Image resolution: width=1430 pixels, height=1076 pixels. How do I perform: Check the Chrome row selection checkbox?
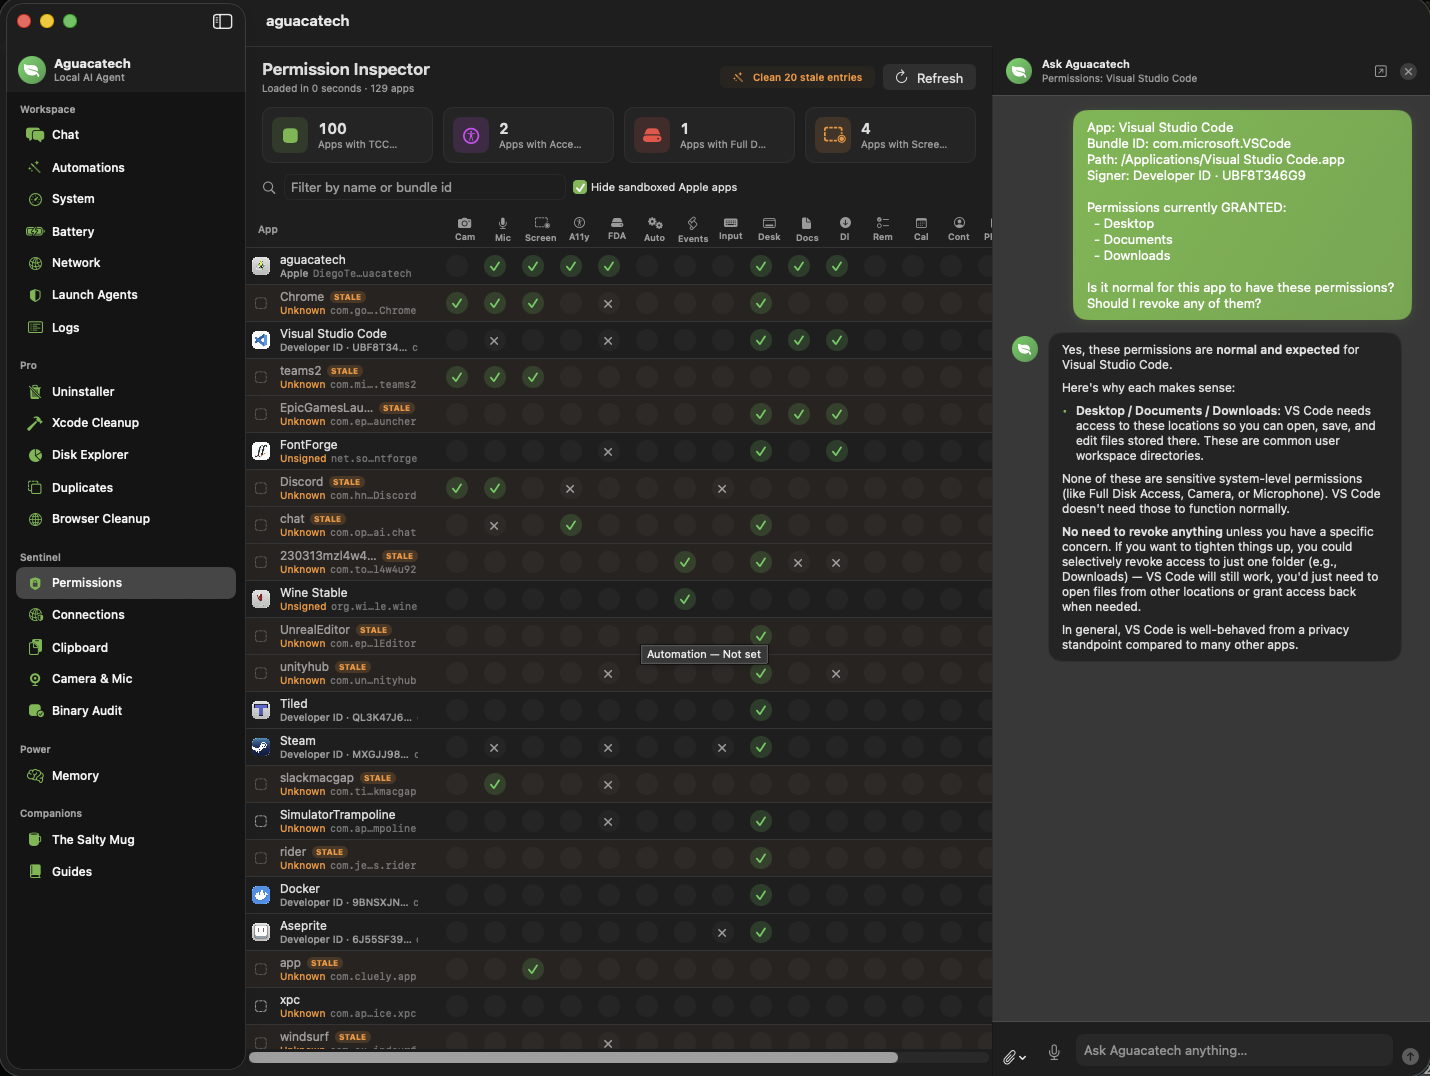[x=261, y=303]
